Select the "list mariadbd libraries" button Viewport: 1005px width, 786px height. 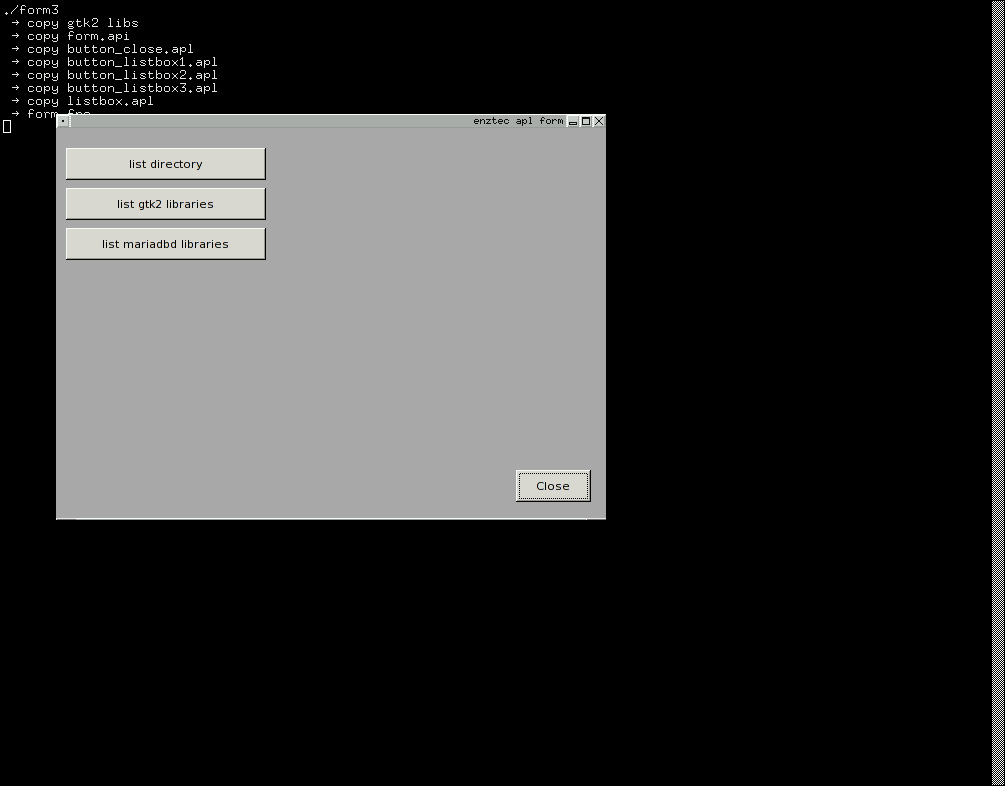pos(165,244)
